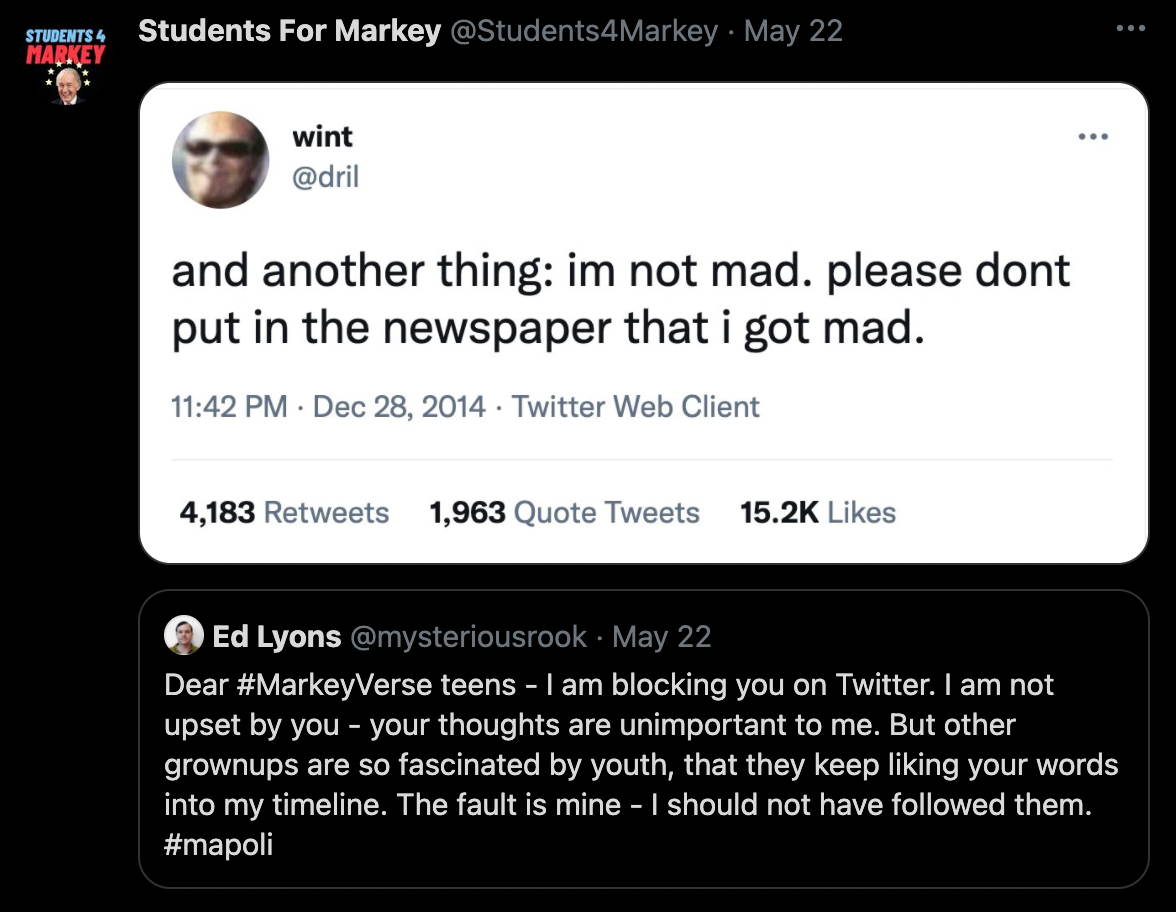Click wint's profile picture
Viewport: 1176px width, 912px height.
pos(221,160)
